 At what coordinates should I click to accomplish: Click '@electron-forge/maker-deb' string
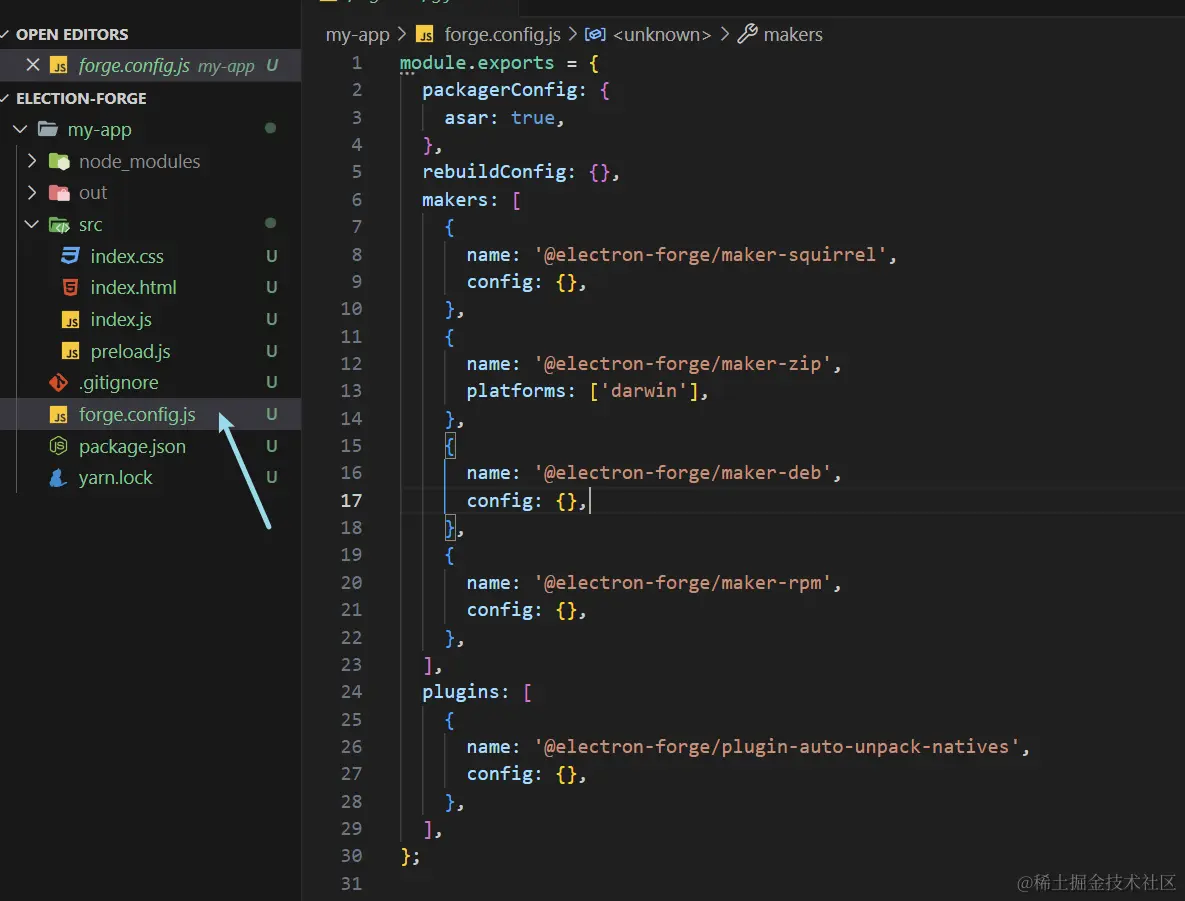[682, 473]
